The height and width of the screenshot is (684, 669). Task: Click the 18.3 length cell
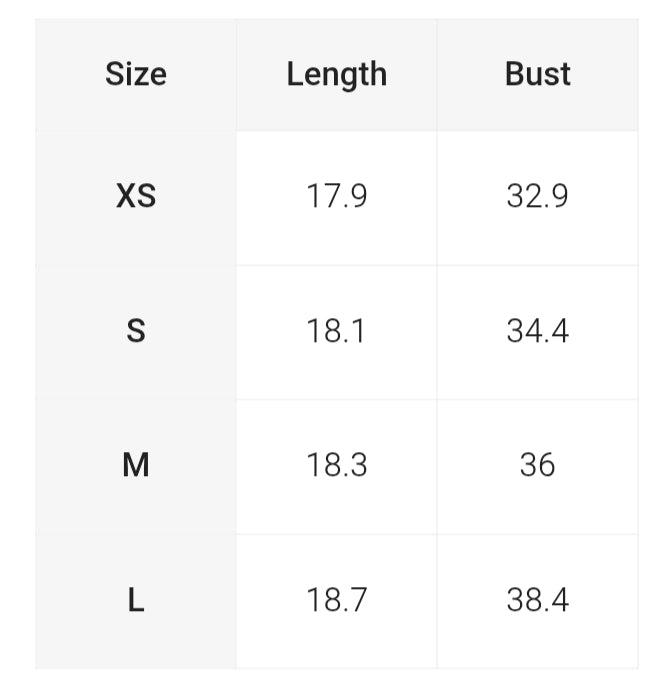point(336,465)
